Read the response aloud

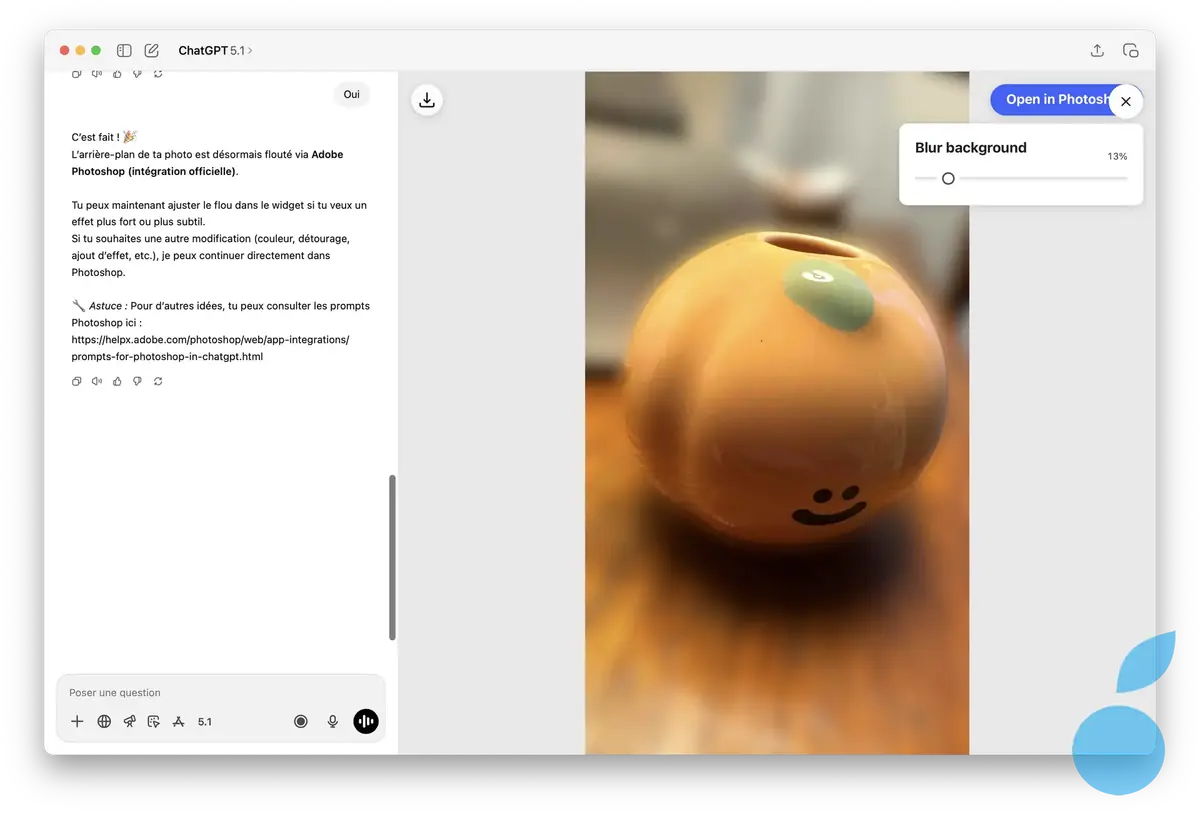96,381
